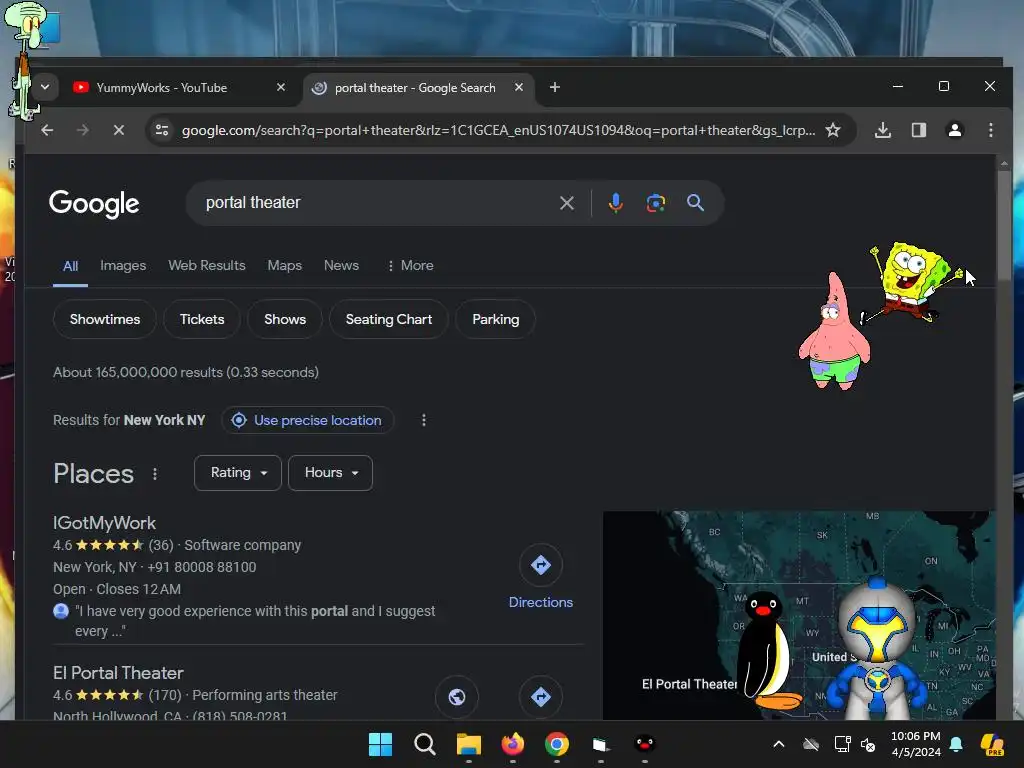Bookmark this page with the star
1024x768 pixels.
pyautogui.click(x=833, y=130)
